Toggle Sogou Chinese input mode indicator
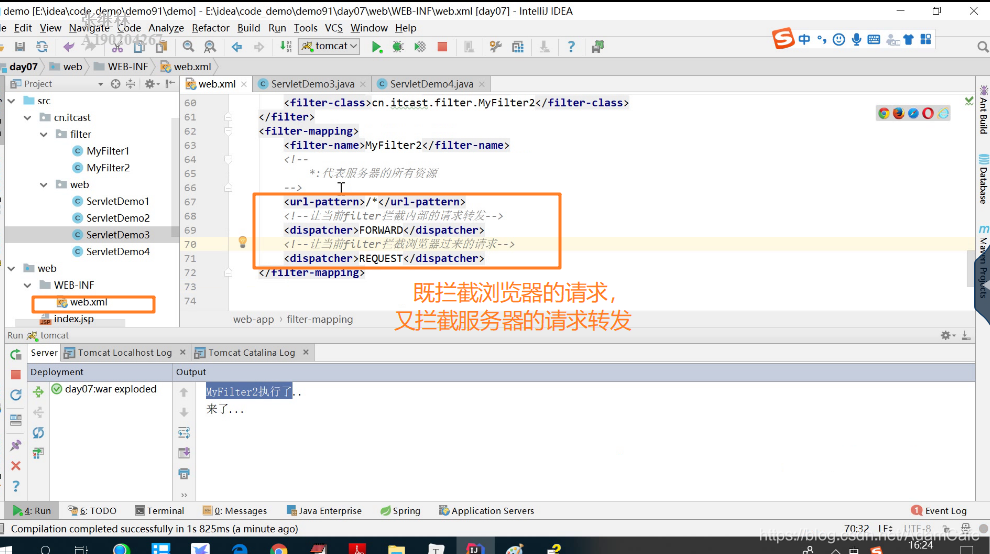 (804, 39)
